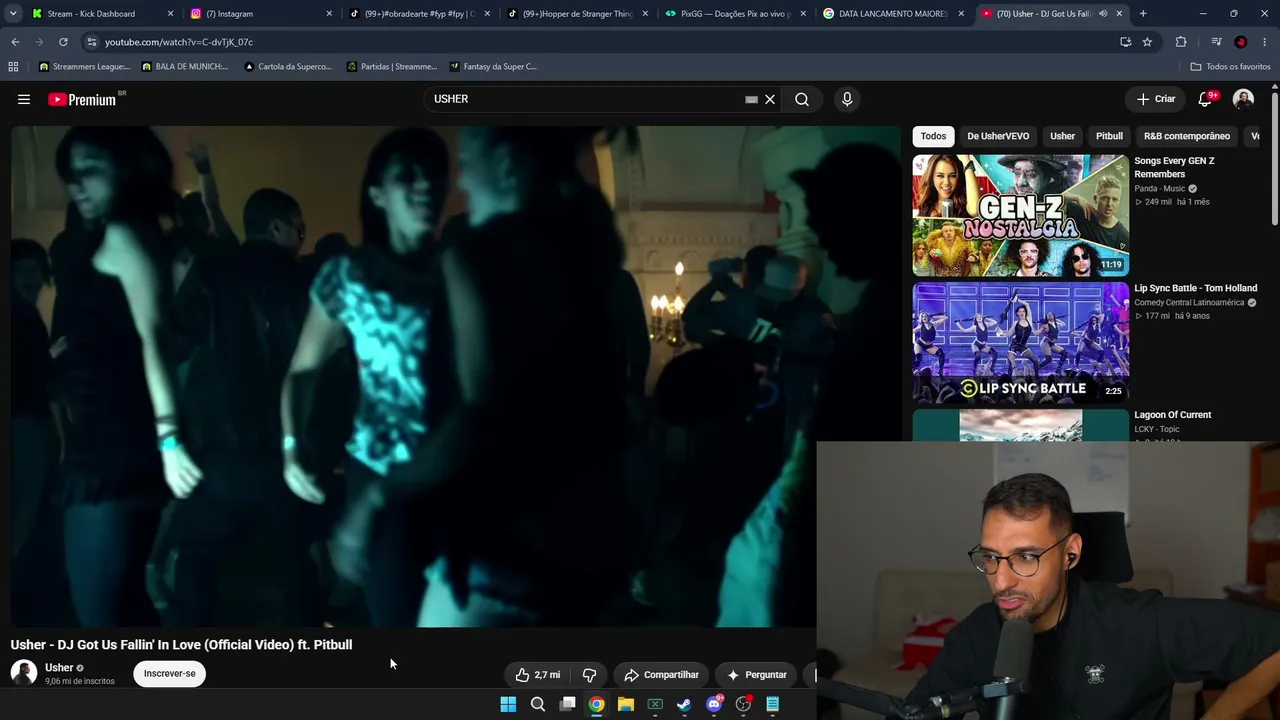Open the Lip Sync Battle video thumbnail

(1020, 342)
